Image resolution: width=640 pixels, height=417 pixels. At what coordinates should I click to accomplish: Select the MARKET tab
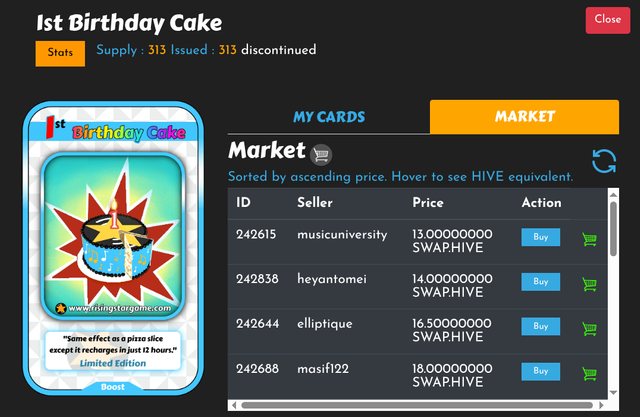coord(524,117)
